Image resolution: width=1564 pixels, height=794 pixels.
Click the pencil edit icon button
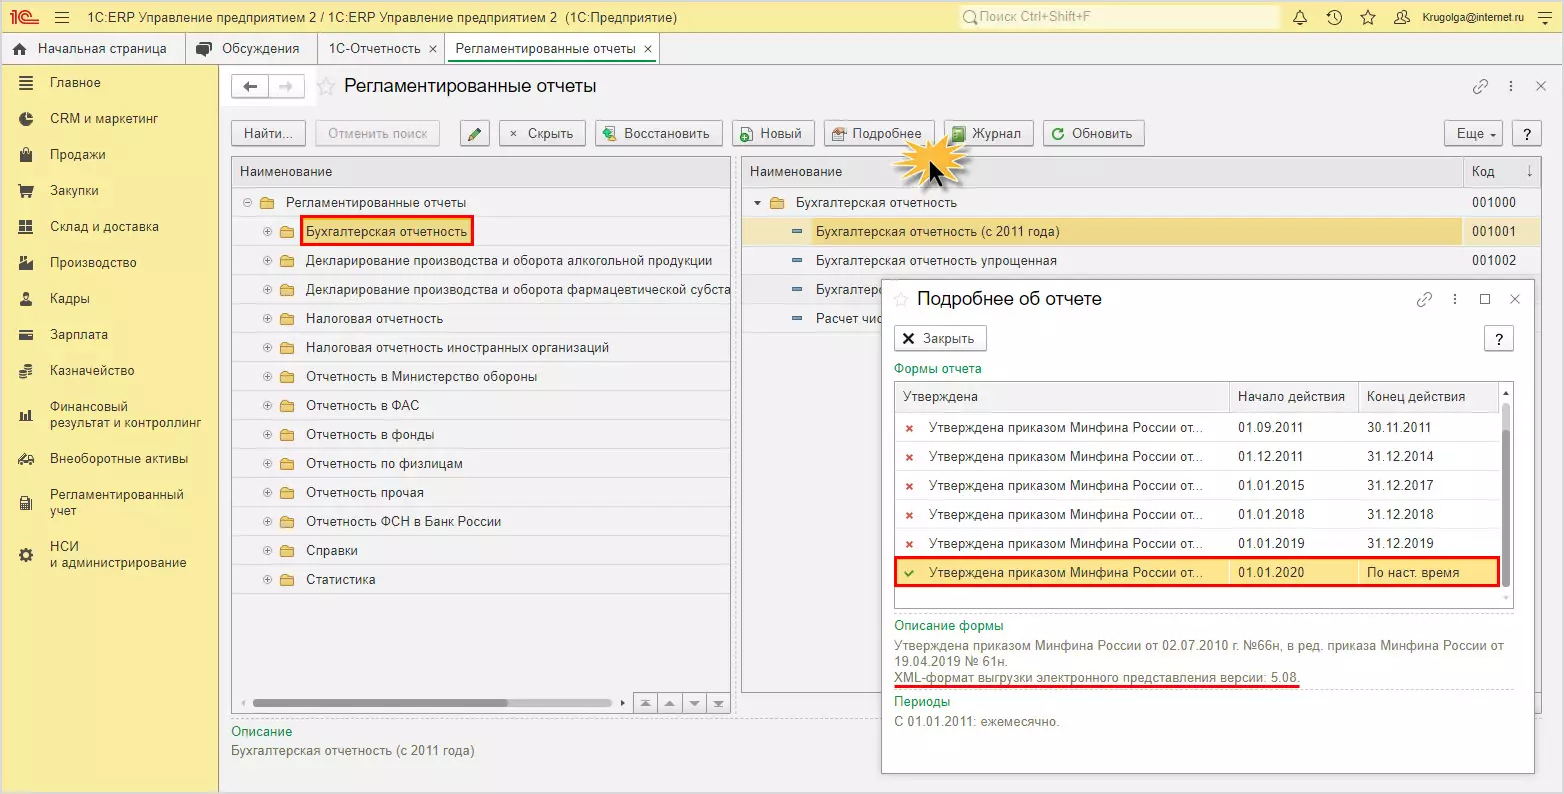tap(475, 134)
